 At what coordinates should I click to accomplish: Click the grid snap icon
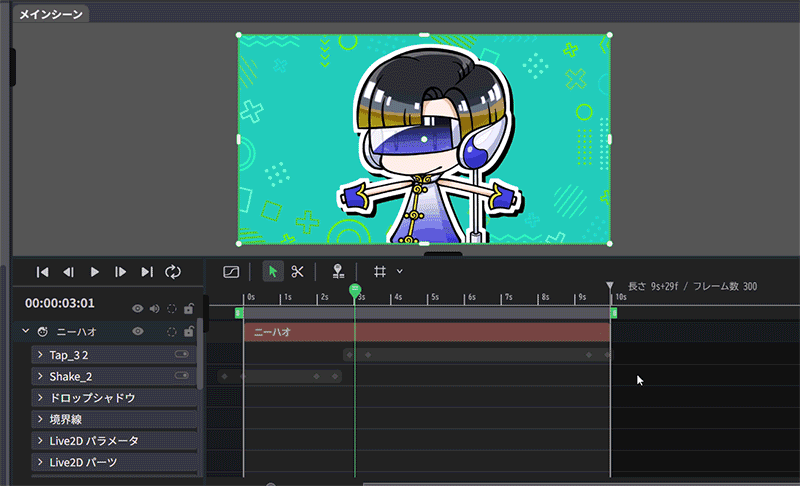(380, 272)
